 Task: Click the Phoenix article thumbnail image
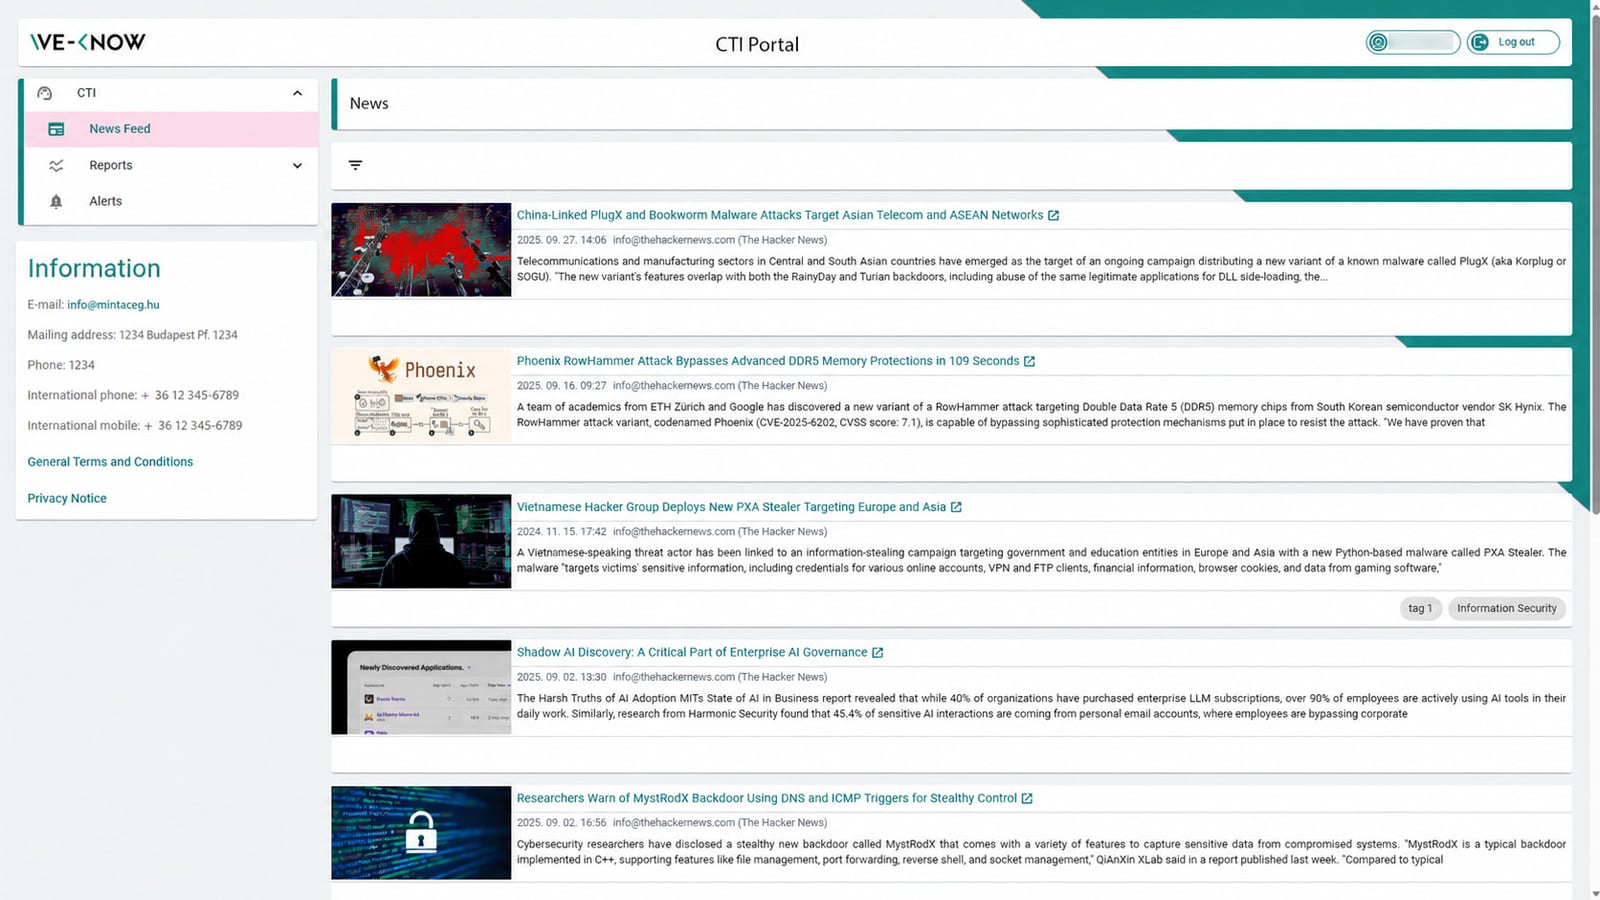421,396
